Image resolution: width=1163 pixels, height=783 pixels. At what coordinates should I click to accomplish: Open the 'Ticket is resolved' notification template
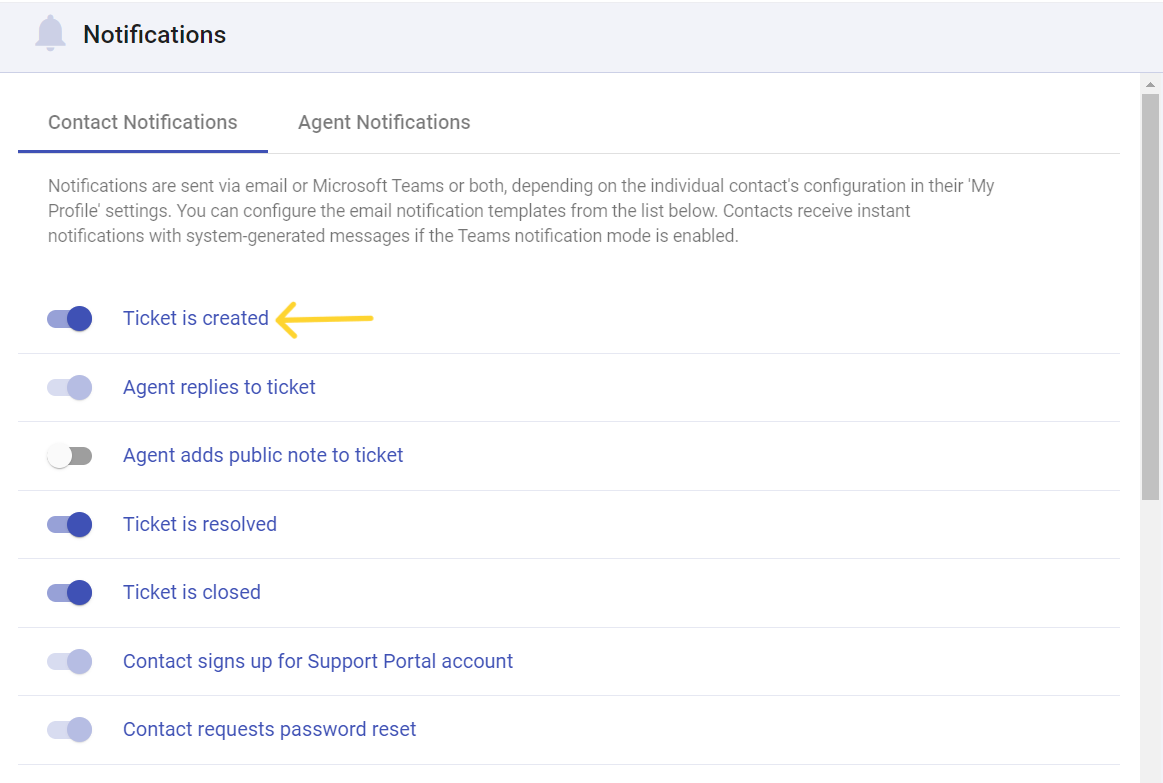[199, 524]
